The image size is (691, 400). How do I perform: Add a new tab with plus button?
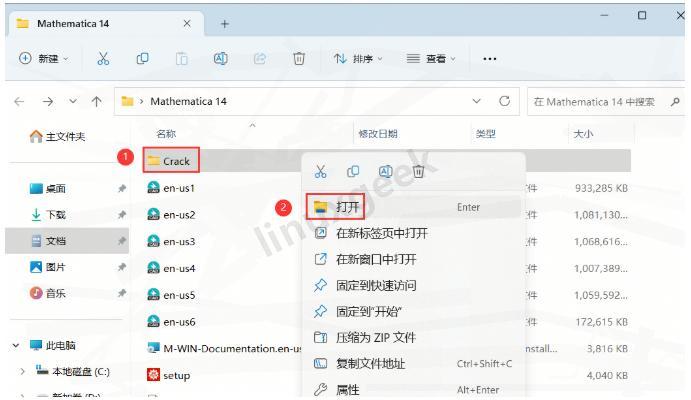click(x=224, y=24)
